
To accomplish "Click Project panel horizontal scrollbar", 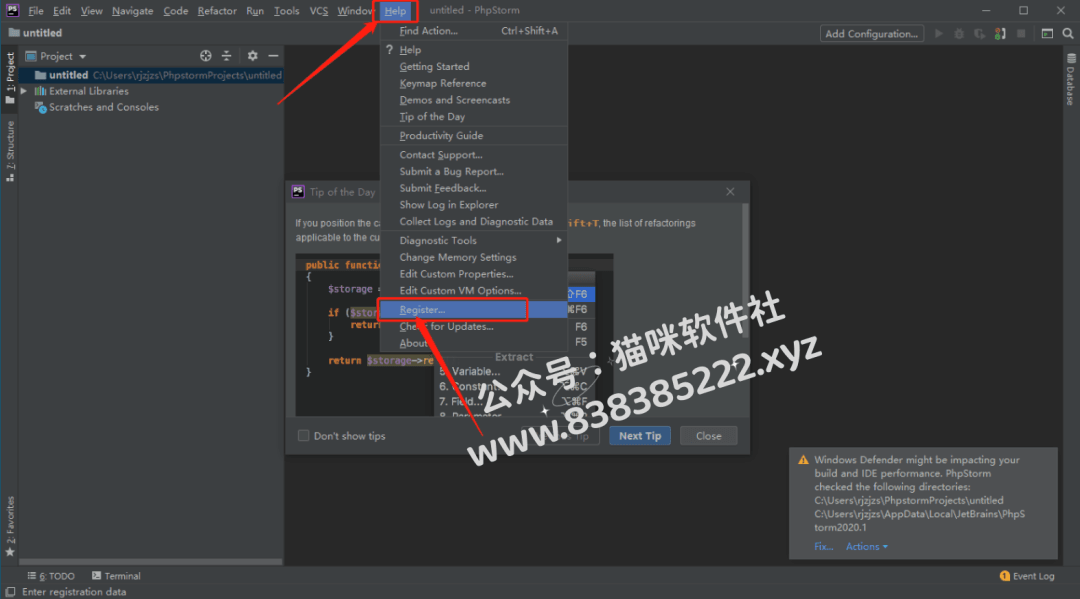I will (x=151, y=562).
